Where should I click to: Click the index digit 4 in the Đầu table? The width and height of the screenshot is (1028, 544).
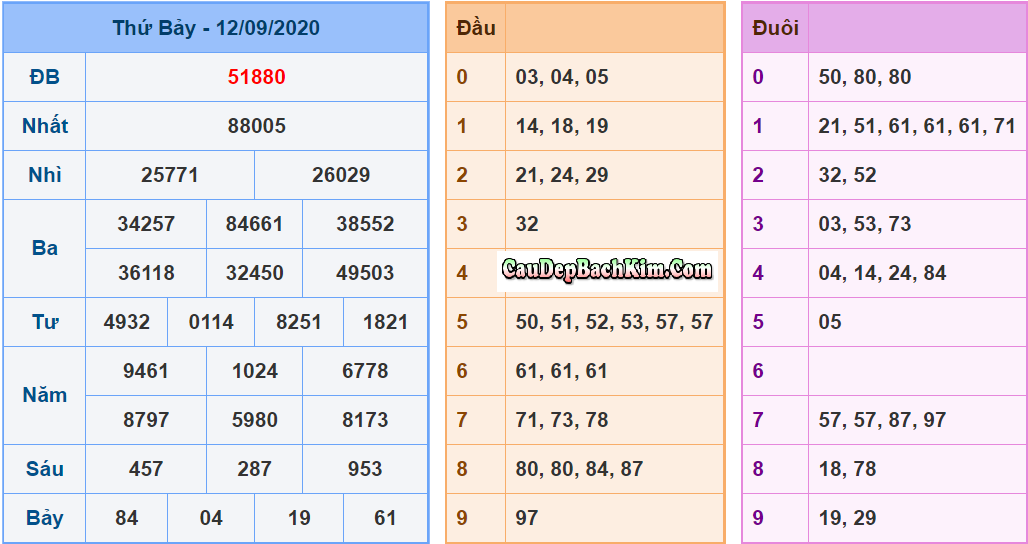pos(462,273)
